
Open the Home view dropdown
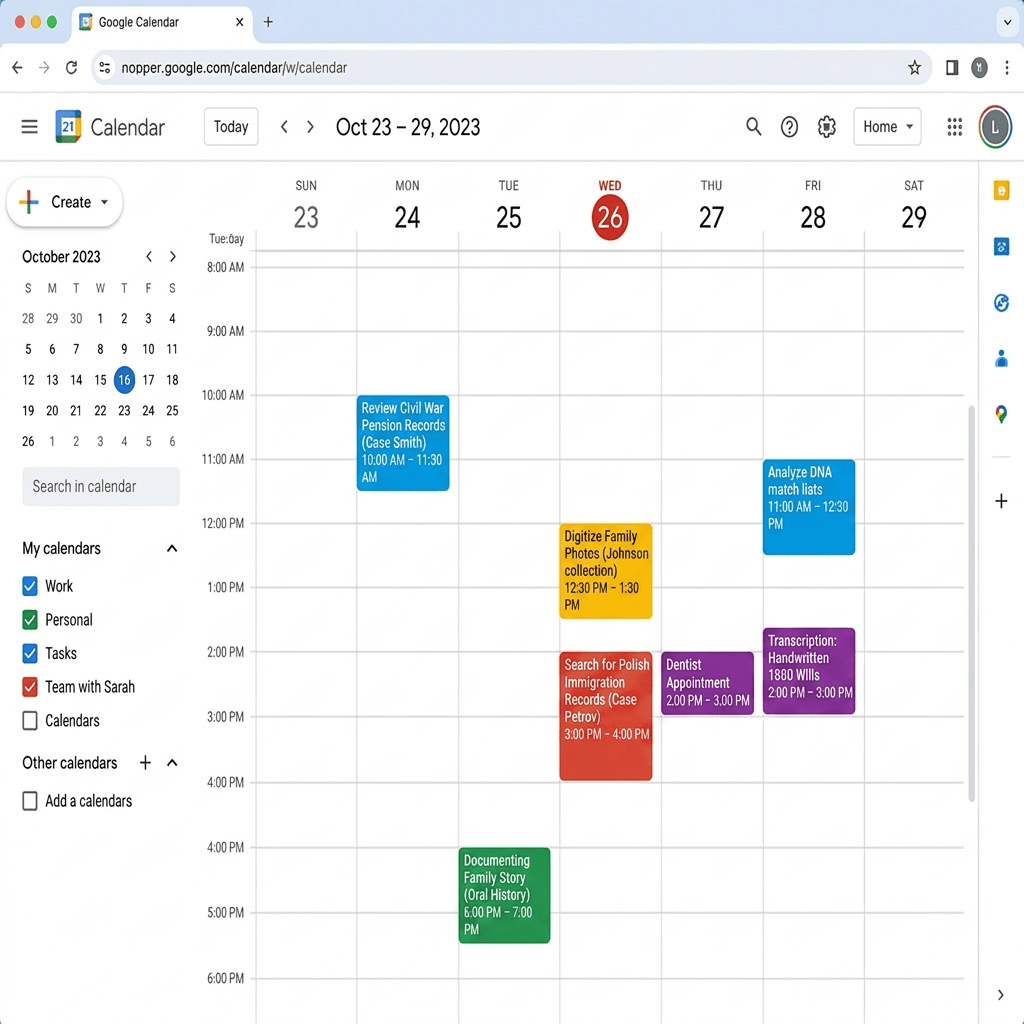coord(887,127)
